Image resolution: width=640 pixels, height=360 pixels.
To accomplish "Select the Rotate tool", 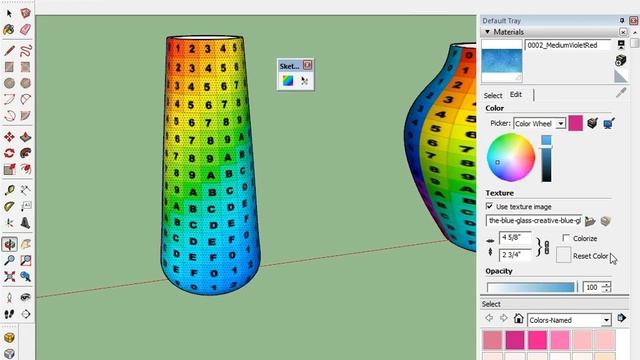I will pos(9,153).
